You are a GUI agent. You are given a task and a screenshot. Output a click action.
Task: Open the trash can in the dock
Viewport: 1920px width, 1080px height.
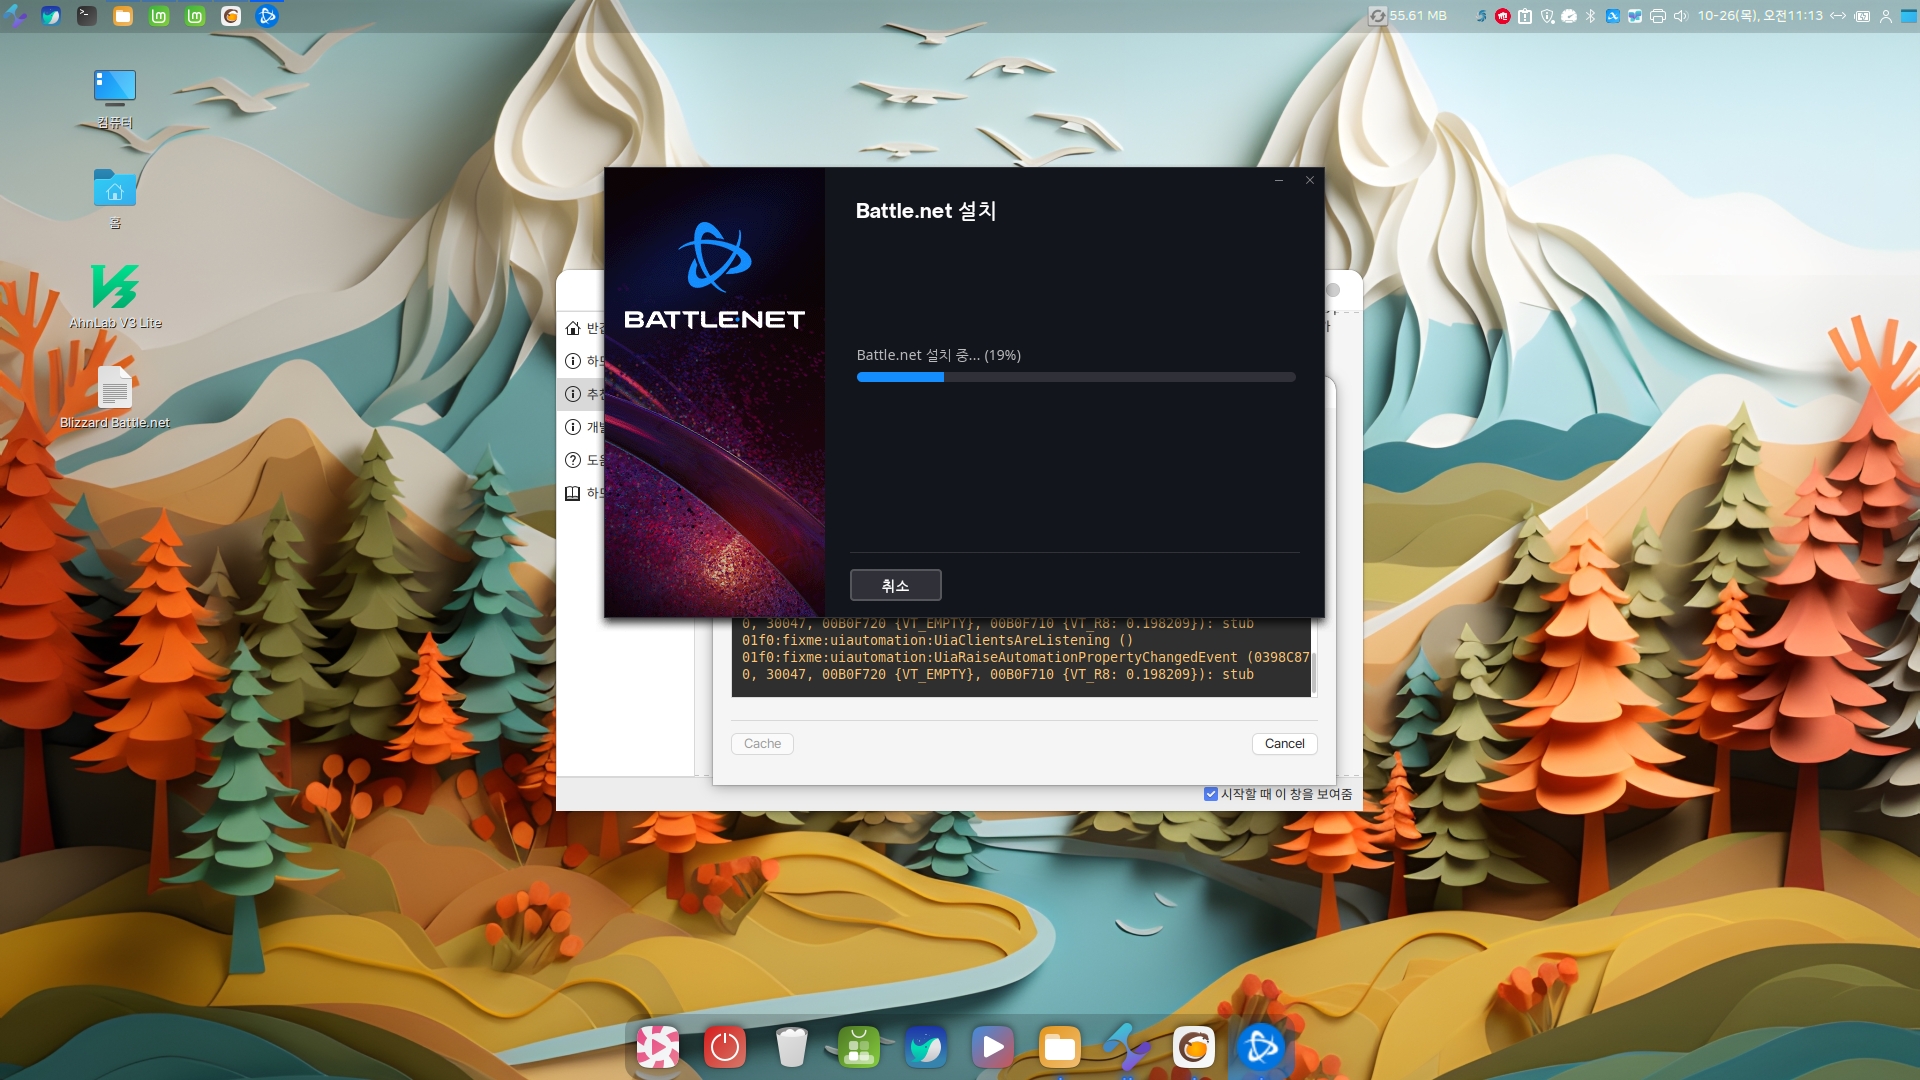791,1047
